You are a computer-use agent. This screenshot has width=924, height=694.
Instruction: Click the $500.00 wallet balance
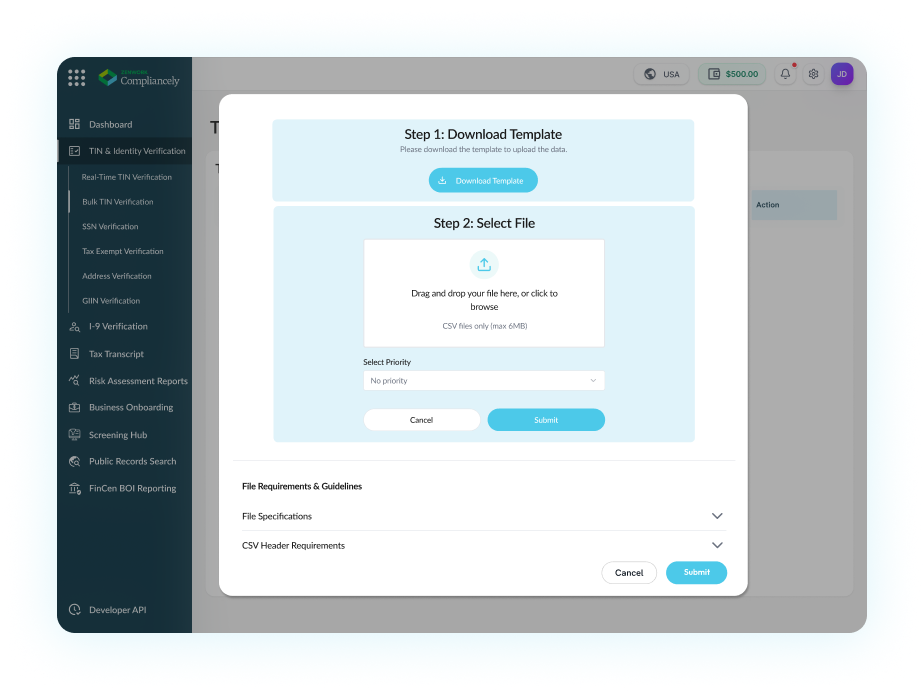click(732, 74)
